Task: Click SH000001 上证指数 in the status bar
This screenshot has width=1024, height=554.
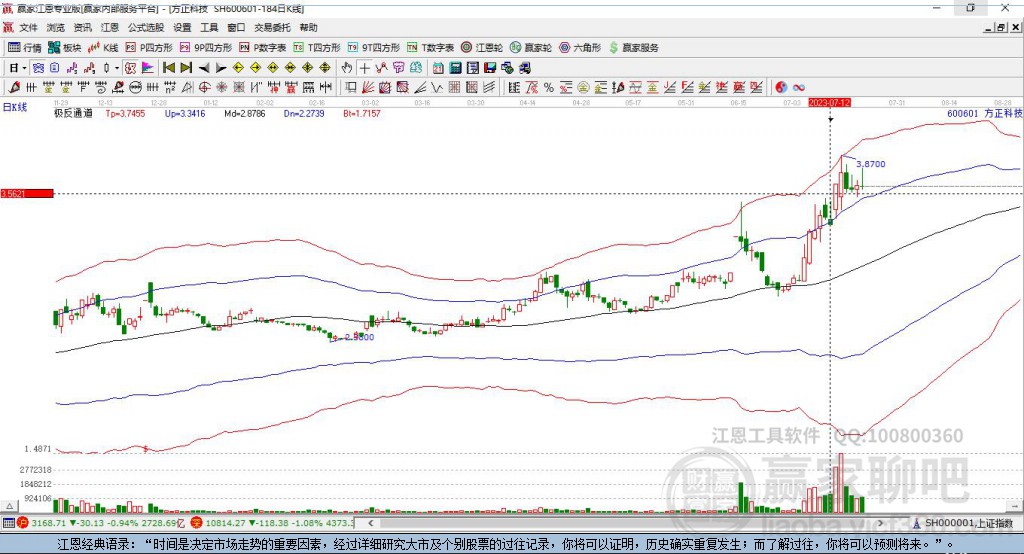Action: pos(968,522)
